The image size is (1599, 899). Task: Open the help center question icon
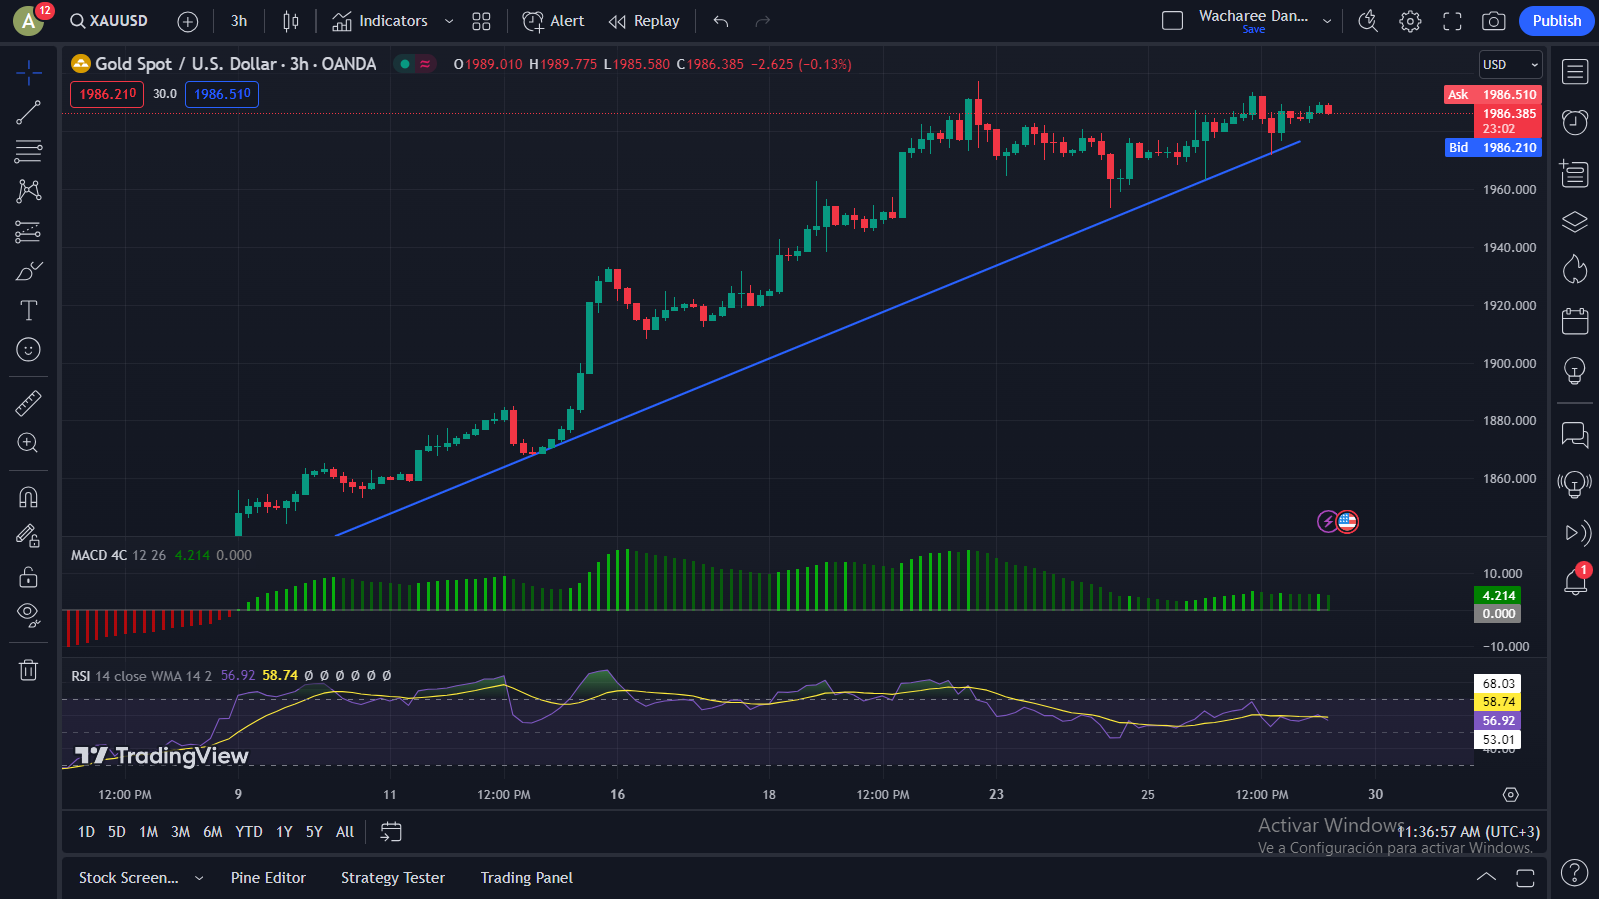(x=1574, y=873)
